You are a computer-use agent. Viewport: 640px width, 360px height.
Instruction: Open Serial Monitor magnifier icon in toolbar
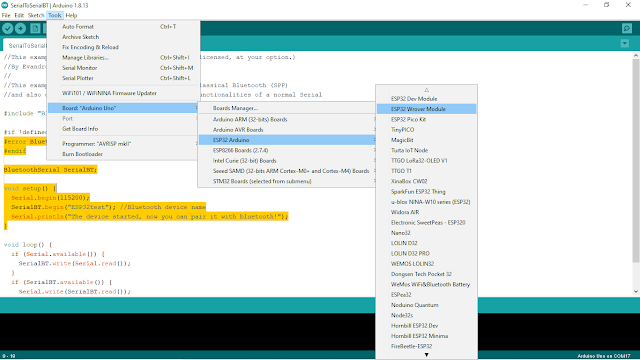click(627, 28)
